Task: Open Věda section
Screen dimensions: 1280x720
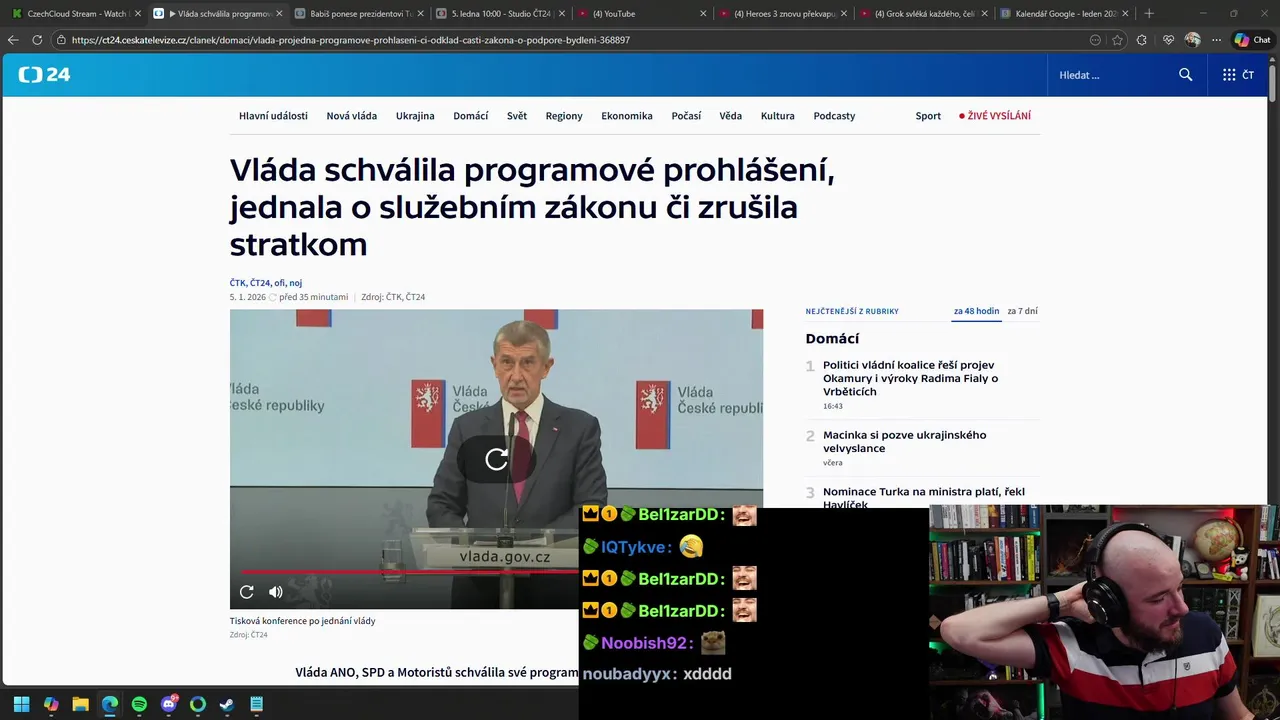Action: [731, 116]
